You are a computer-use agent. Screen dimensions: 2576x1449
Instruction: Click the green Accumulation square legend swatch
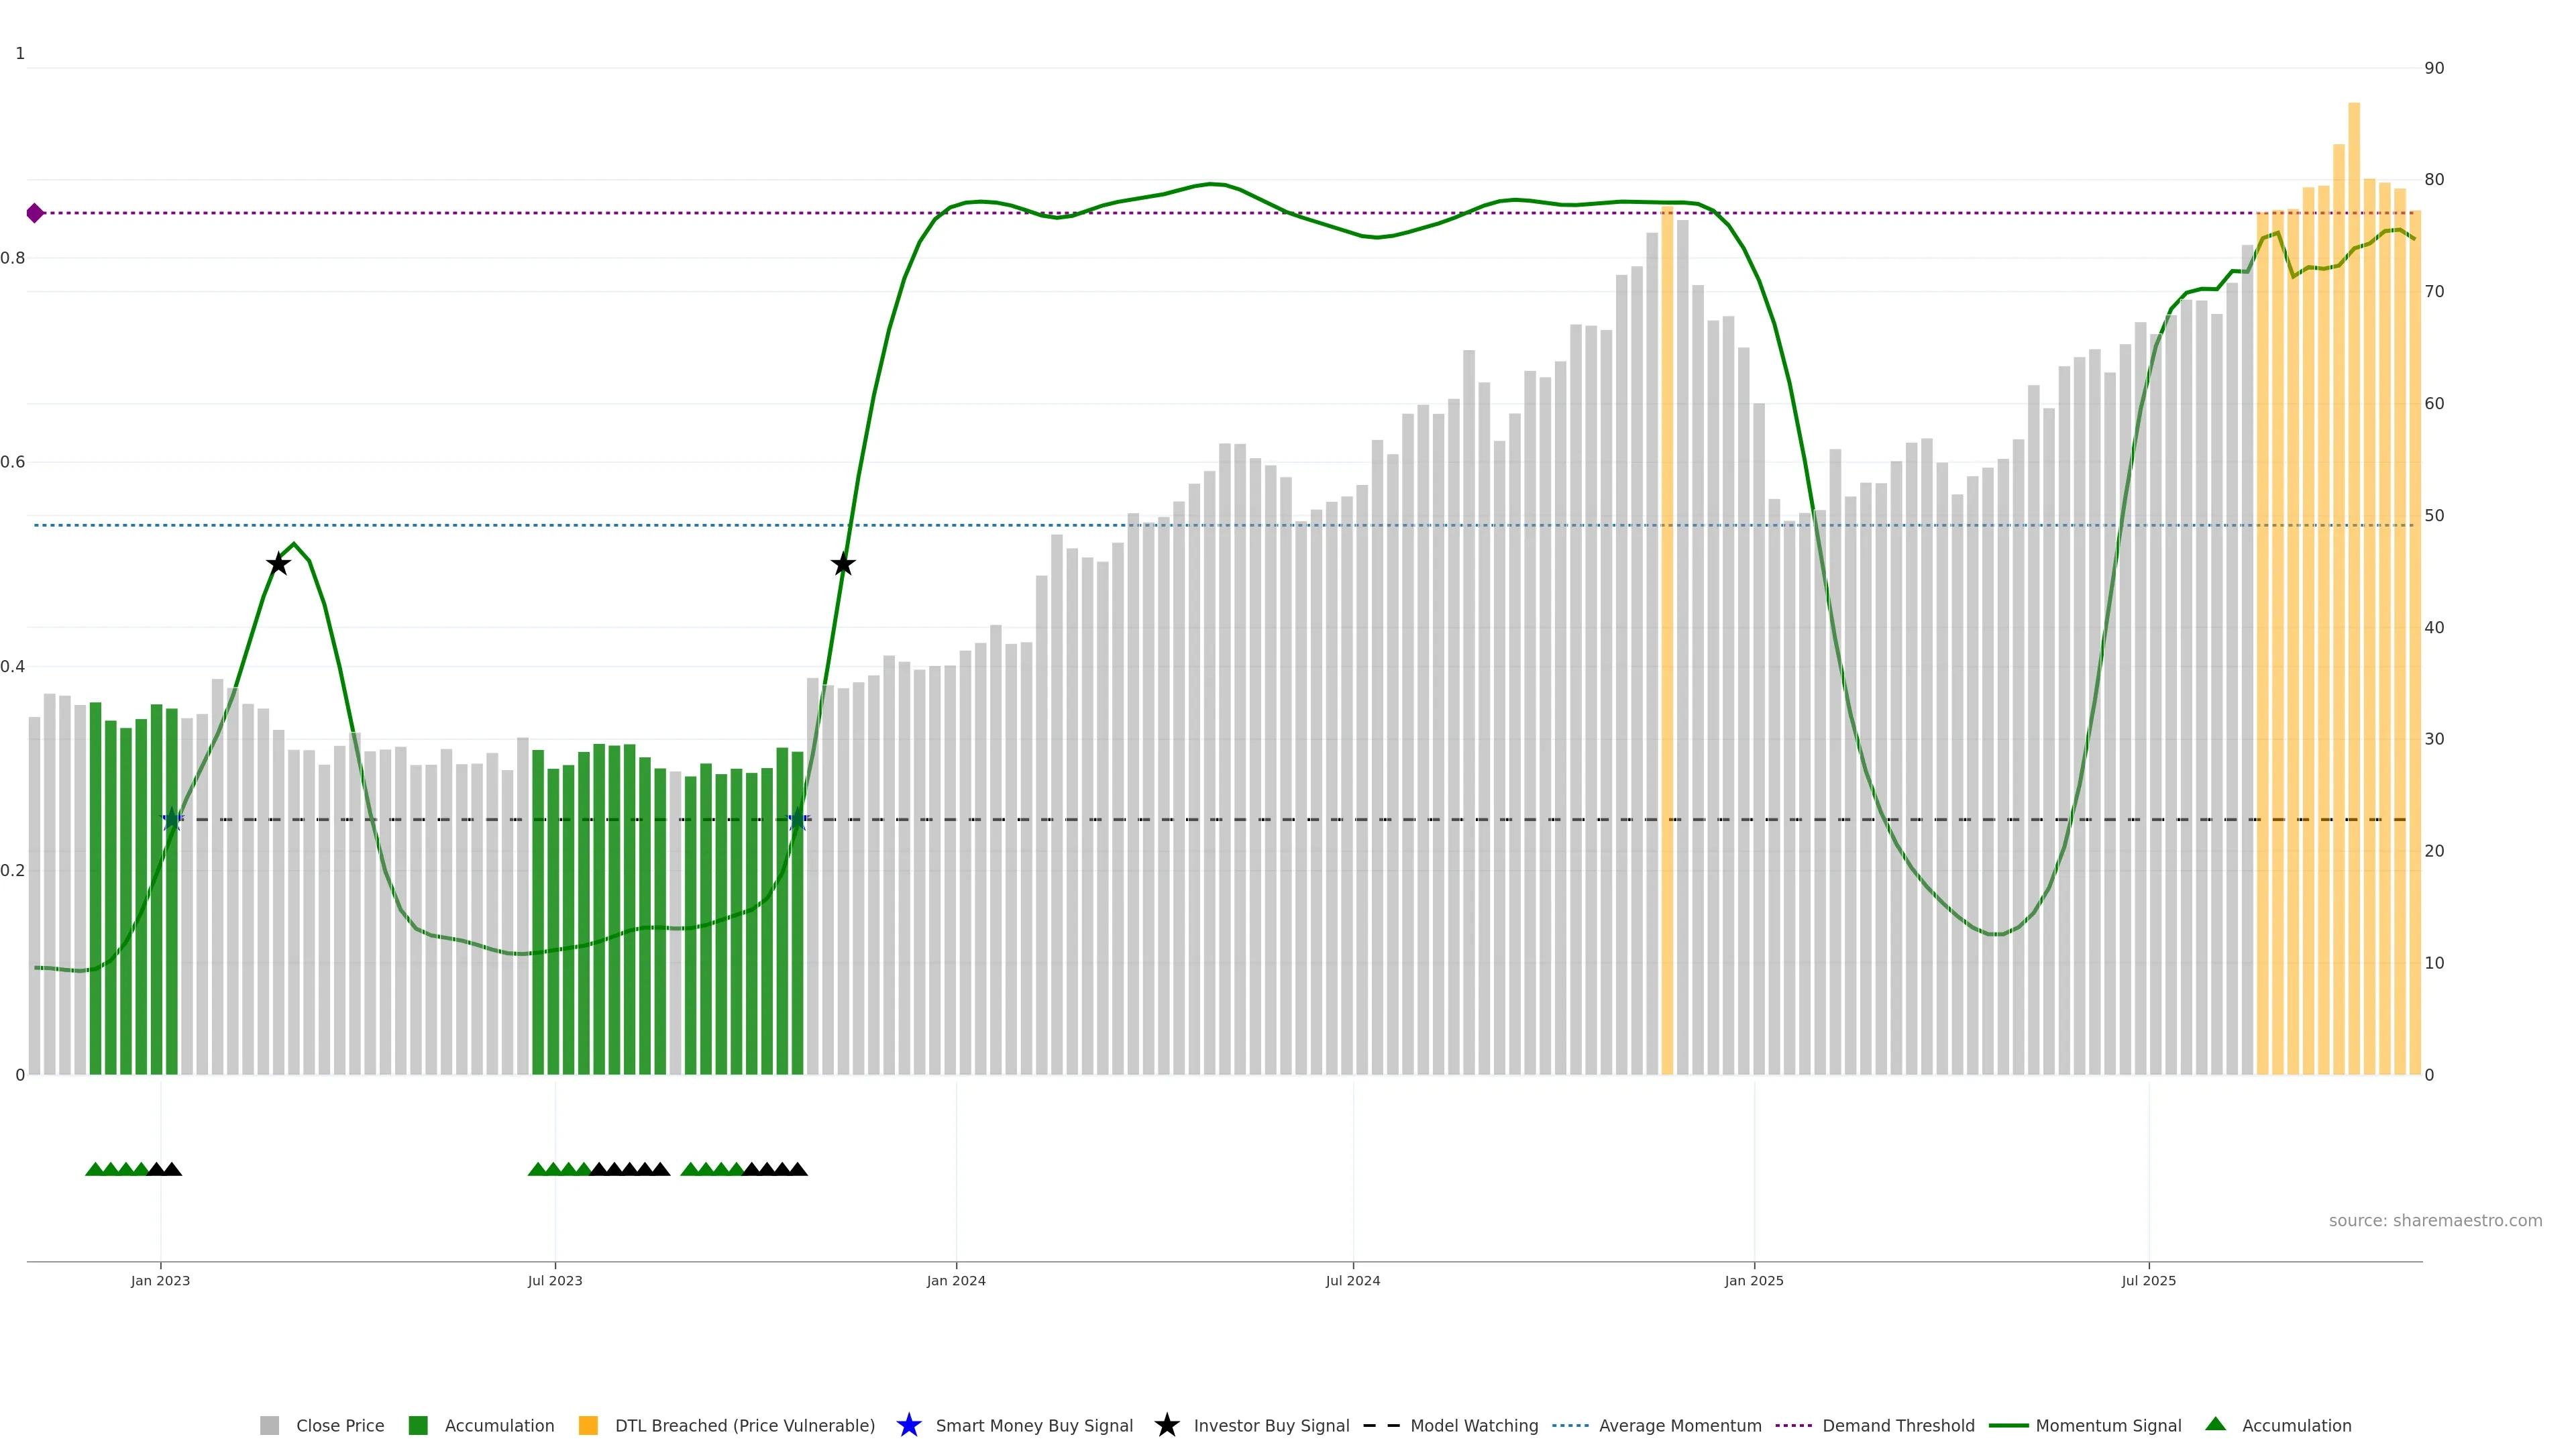(x=418, y=1426)
